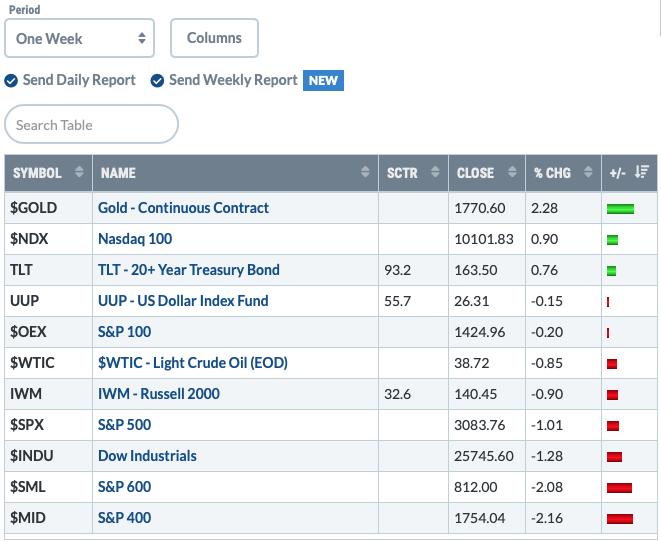661x542 pixels.
Task: Click the +/- descending sort icon
Action: [642, 172]
